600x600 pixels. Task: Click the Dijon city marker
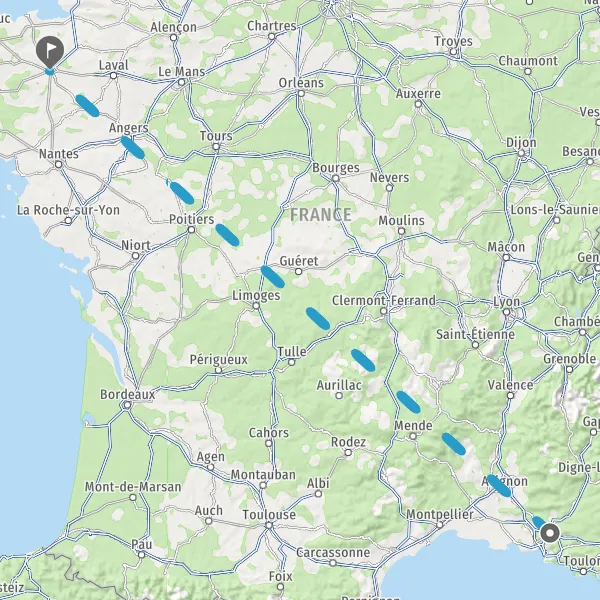coord(522,153)
